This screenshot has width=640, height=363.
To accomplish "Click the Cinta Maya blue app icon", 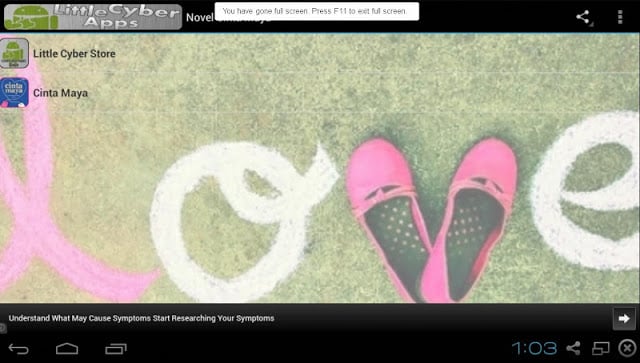I will click(14, 93).
